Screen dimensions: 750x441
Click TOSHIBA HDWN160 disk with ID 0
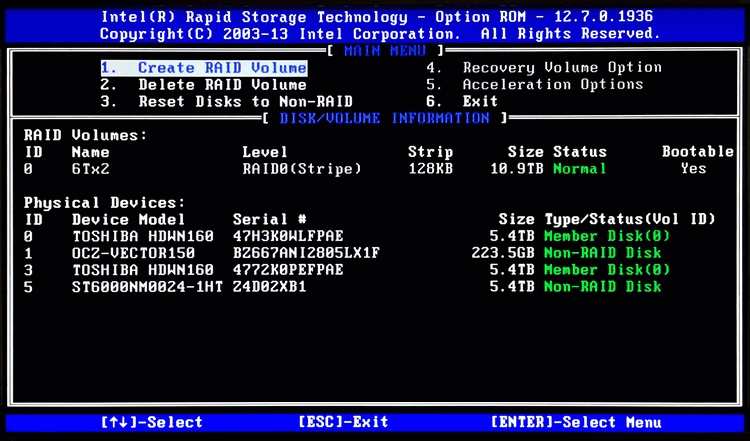click(142, 236)
